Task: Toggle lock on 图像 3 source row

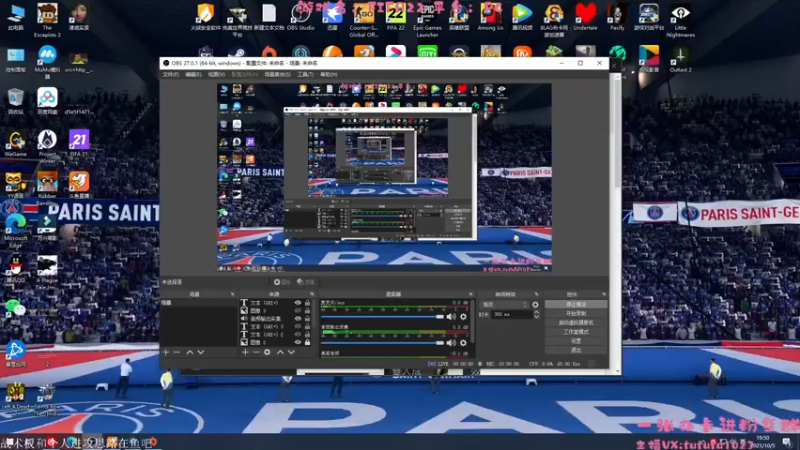Action: (307, 310)
